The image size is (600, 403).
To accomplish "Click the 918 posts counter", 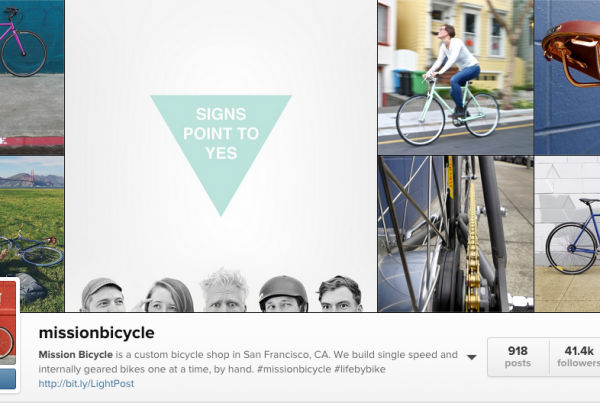I will tap(518, 357).
